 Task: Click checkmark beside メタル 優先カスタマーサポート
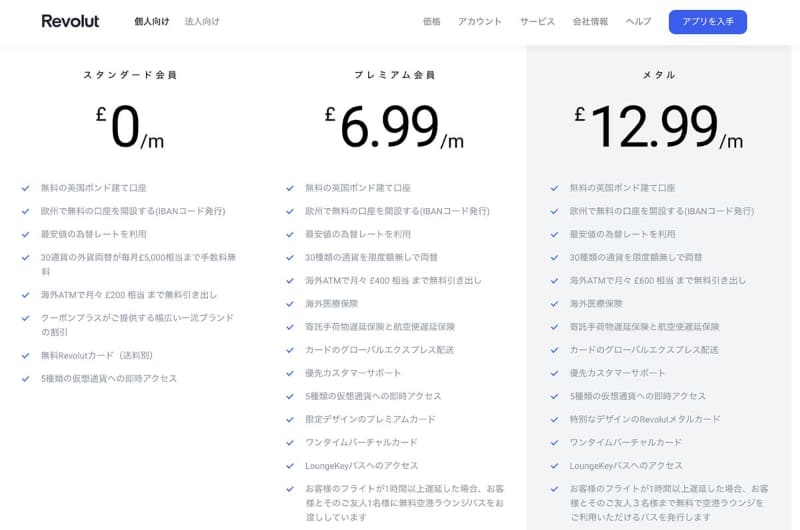(554, 373)
